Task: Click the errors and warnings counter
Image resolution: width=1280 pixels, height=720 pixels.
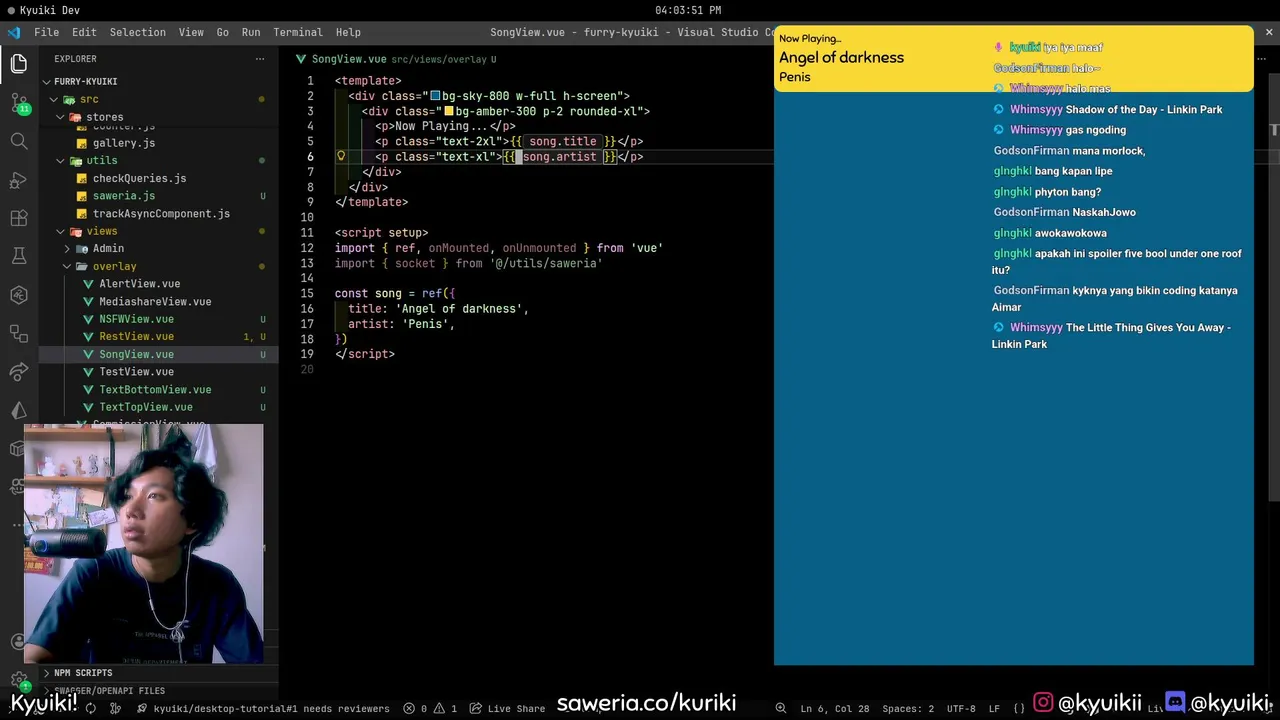Action: tap(430, 708)
